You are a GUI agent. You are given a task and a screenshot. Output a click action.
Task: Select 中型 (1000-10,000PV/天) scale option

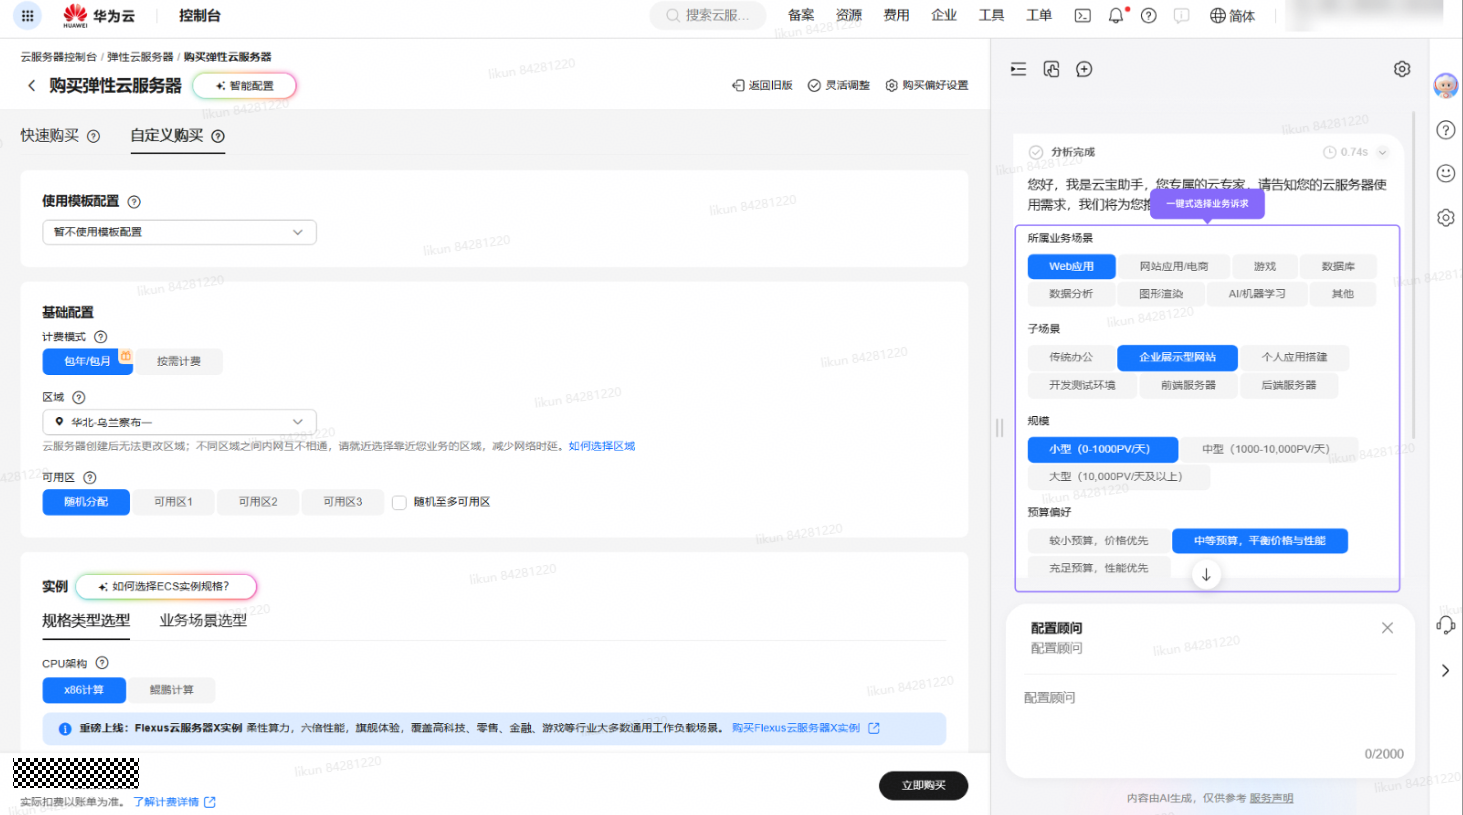tap(1265, 449)
